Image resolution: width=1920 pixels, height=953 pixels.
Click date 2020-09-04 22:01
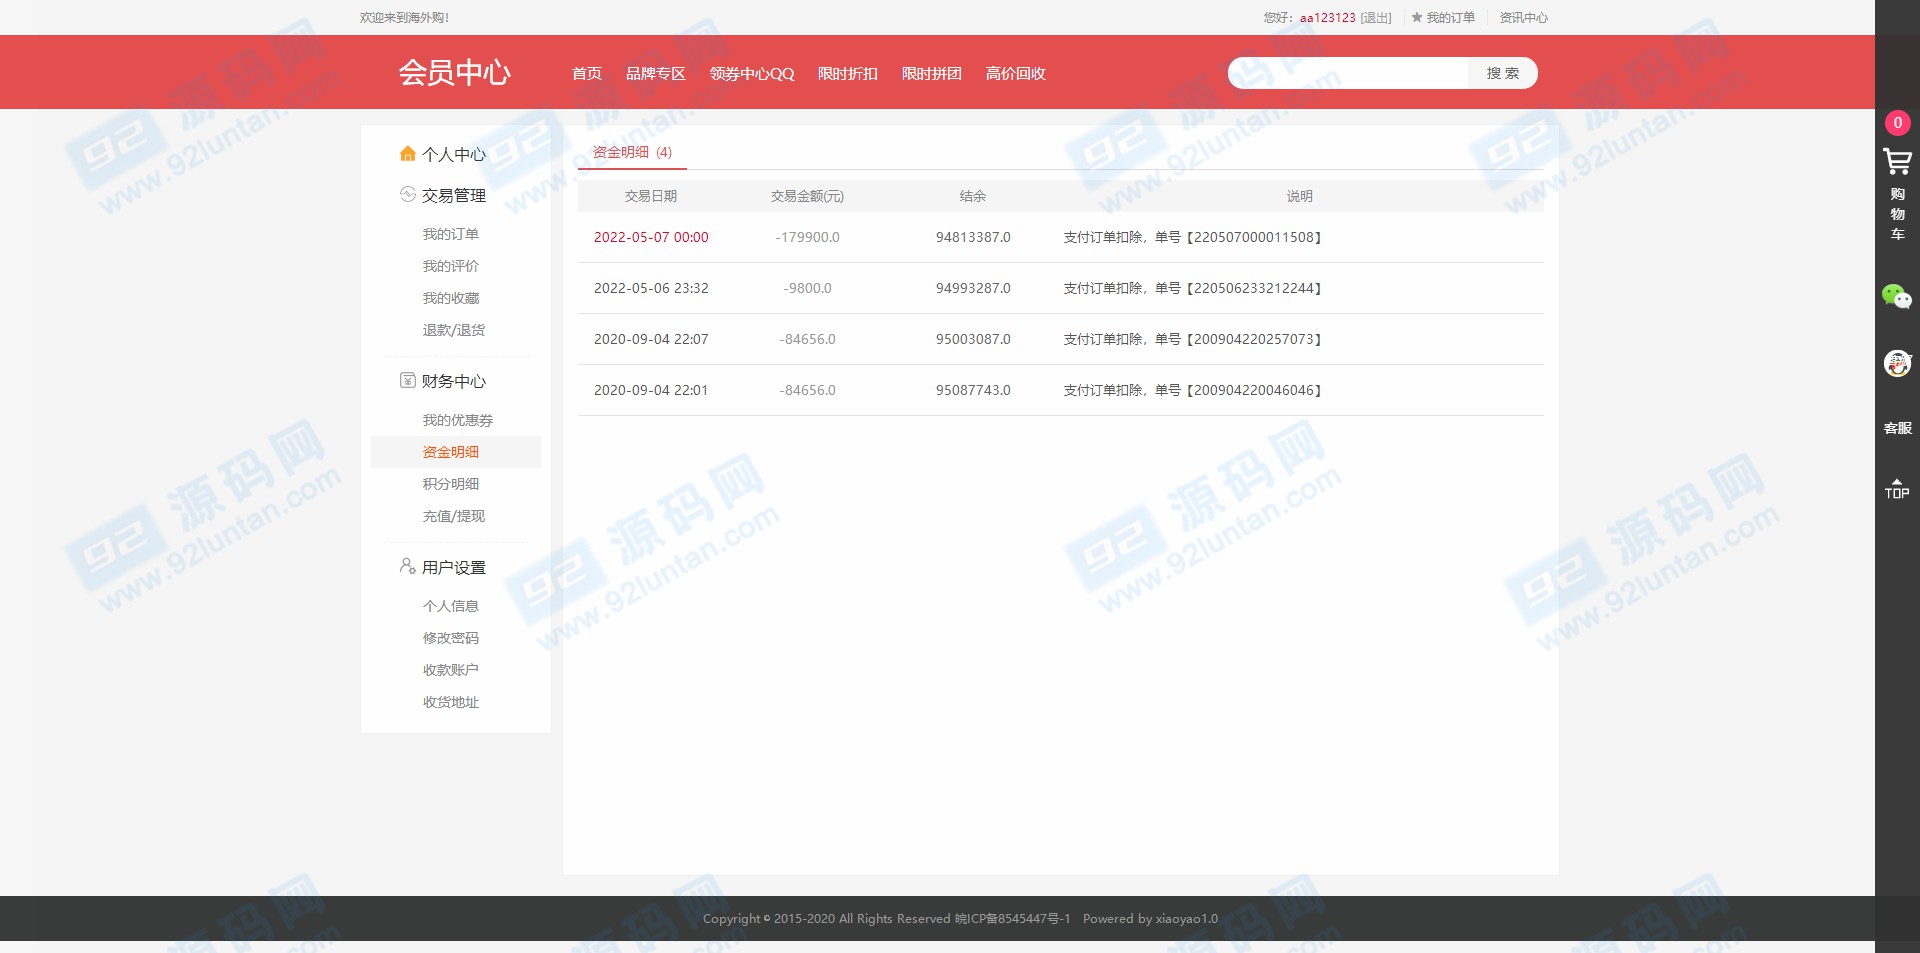[651, 390]
